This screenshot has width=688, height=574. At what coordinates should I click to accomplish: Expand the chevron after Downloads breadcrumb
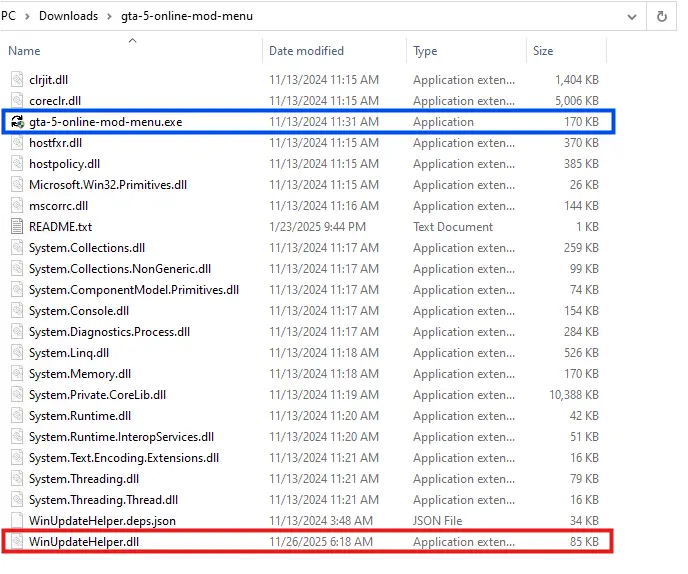point(109,16)
